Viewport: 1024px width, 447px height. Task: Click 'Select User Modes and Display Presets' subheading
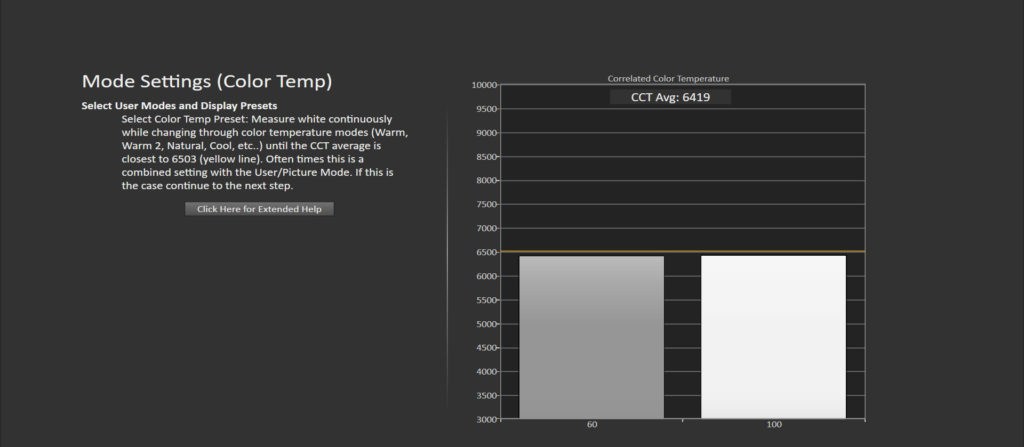click(179, 105)
